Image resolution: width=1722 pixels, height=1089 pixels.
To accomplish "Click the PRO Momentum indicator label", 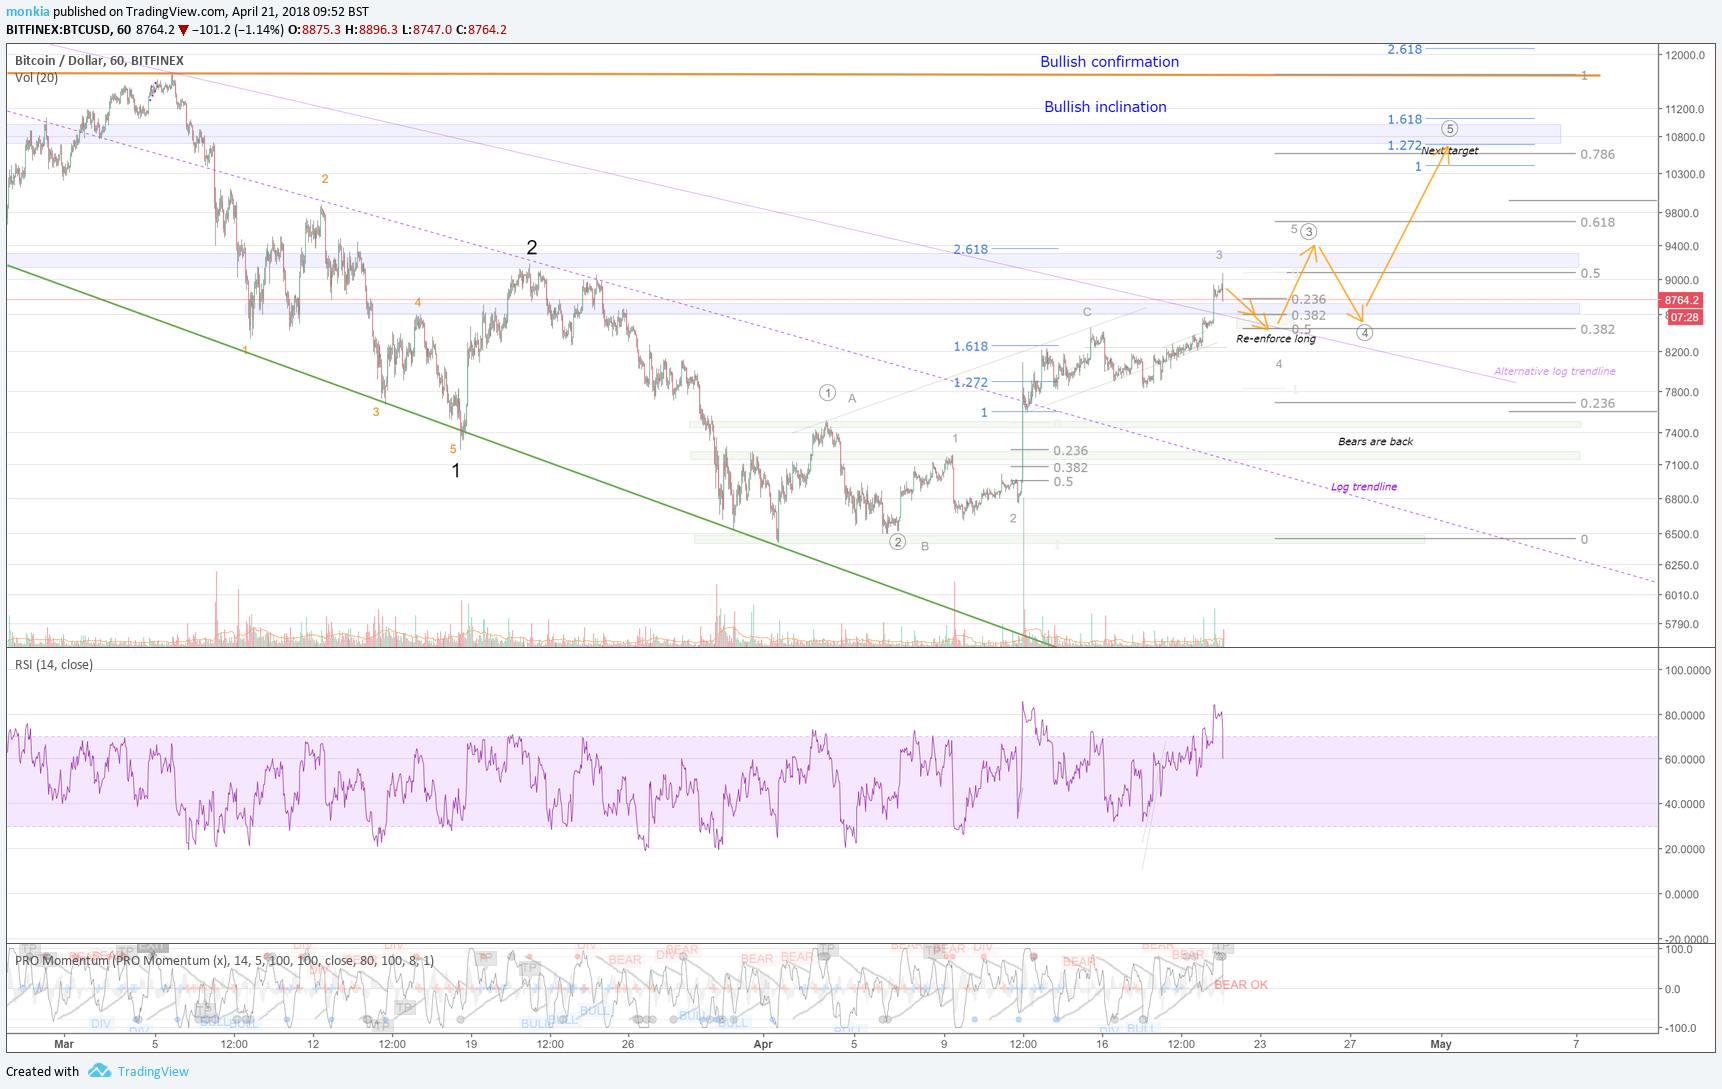I will coord(224,960).
